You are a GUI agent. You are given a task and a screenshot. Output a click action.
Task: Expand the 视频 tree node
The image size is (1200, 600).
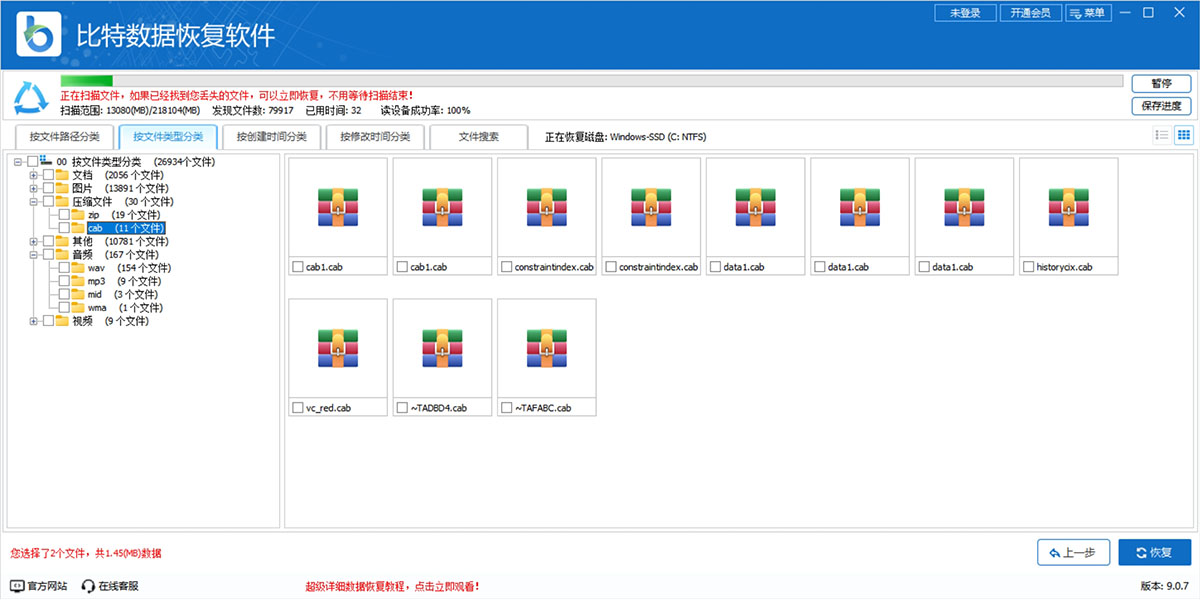pos(34,321)
